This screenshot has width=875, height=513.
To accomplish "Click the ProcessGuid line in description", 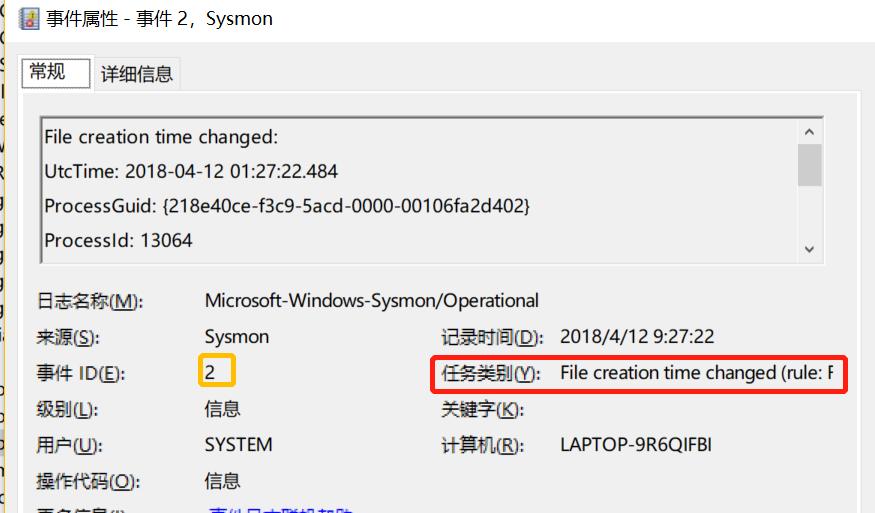I will (287, 206).
